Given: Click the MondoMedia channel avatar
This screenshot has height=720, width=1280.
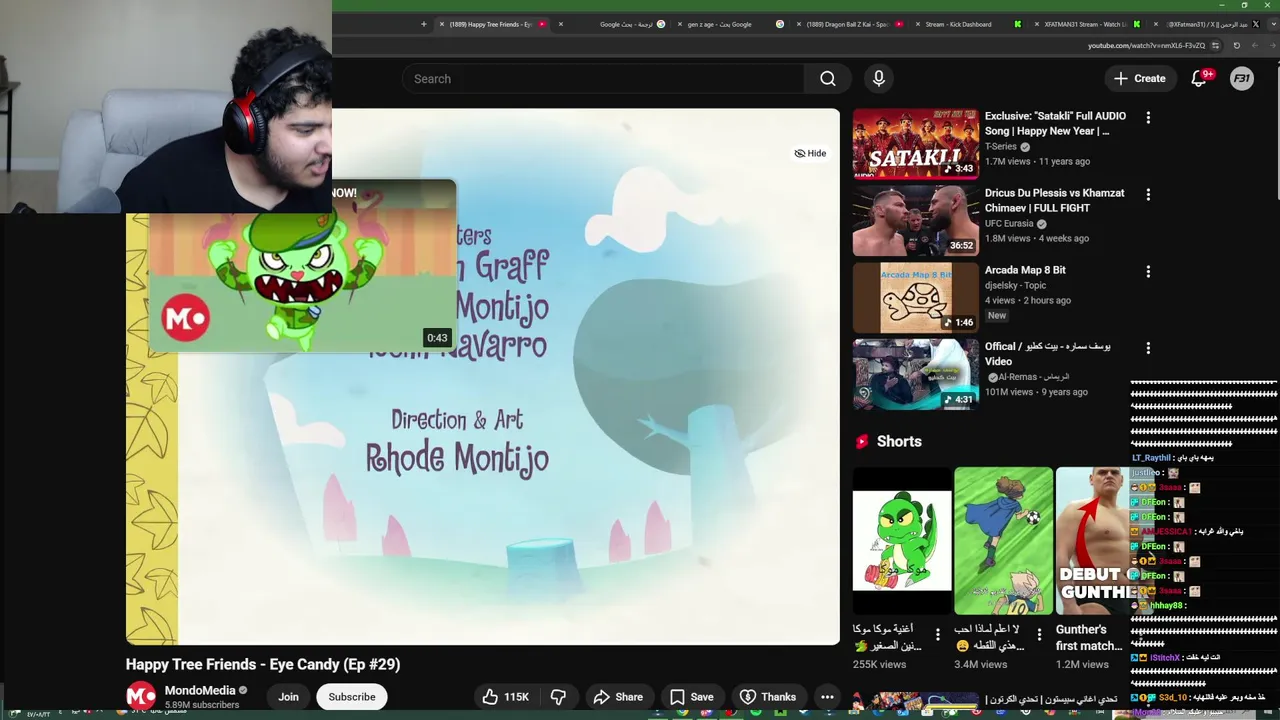Looking at the screenshot, I should click(141, 696).
